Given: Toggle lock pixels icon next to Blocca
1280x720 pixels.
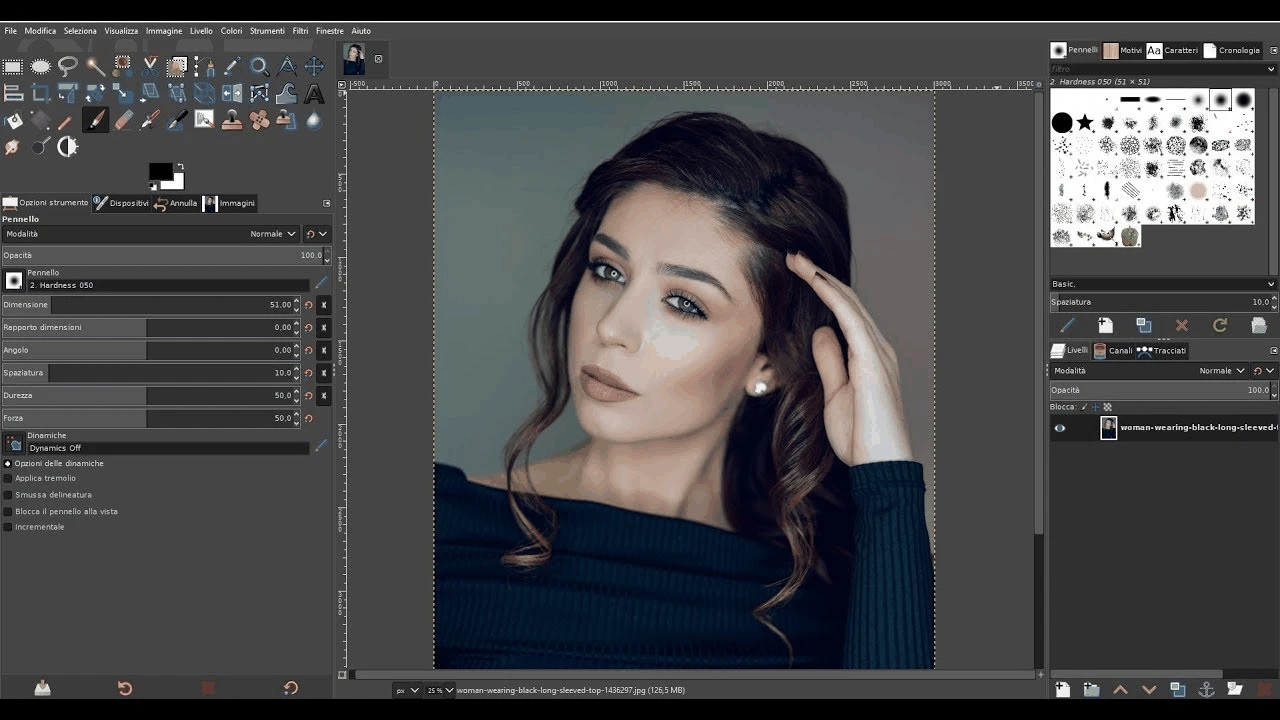Looking at the screenshot, I should pos(1084,407).
